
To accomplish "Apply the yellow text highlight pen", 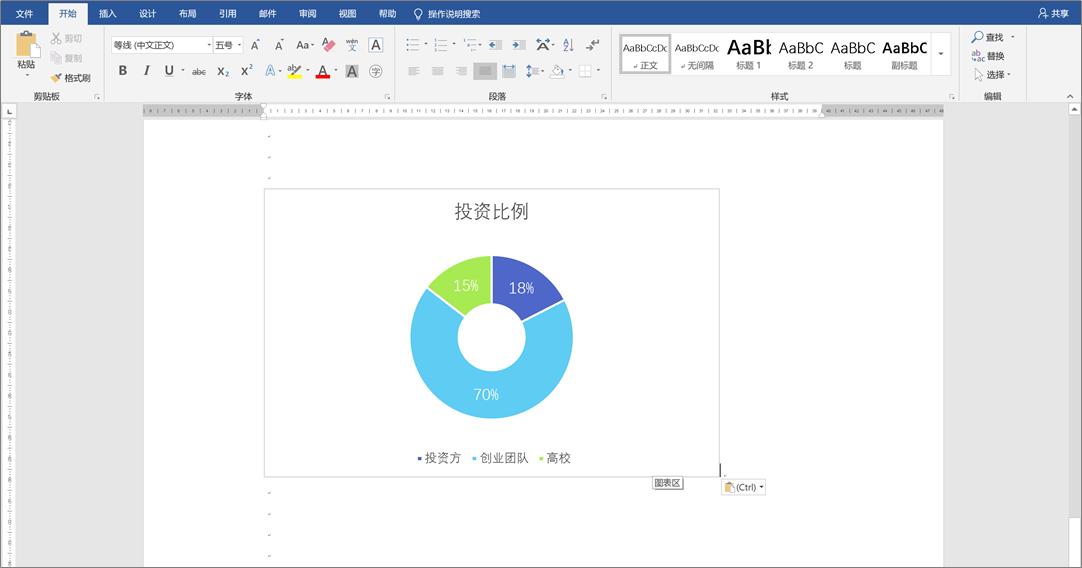I will (x=294, y=71).
